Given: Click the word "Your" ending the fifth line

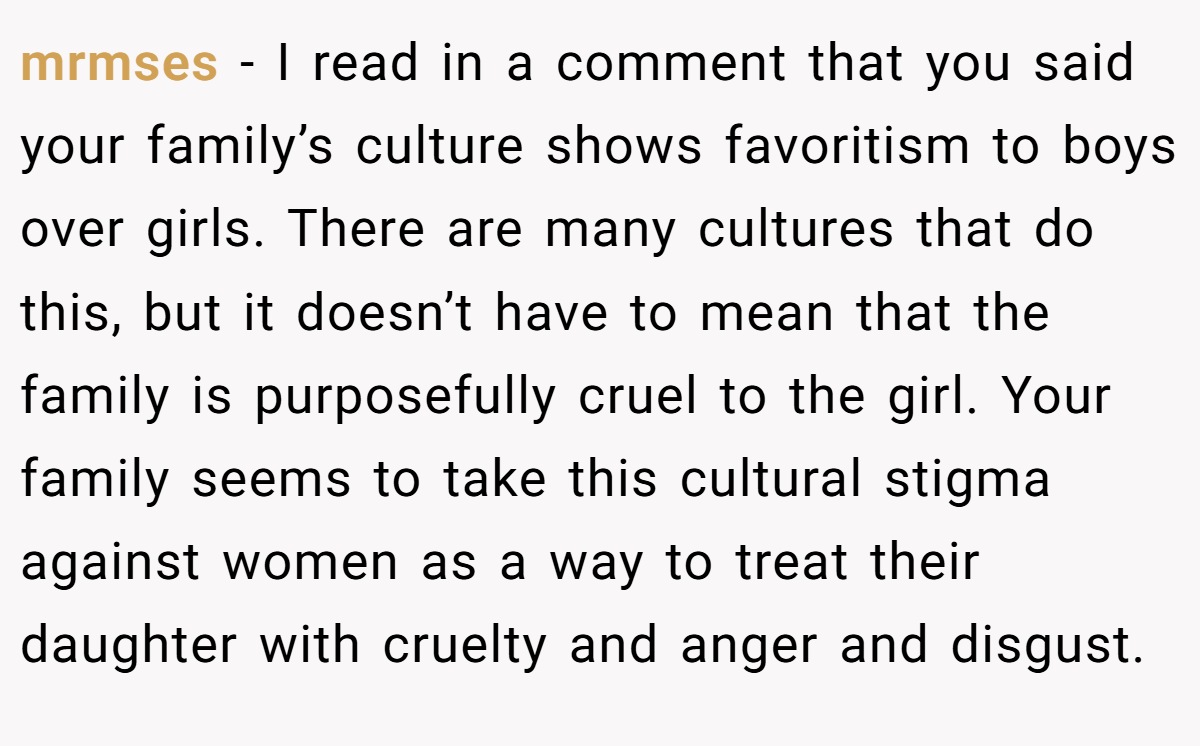Looking at the screenshot, I should (x=1056, y=398).
